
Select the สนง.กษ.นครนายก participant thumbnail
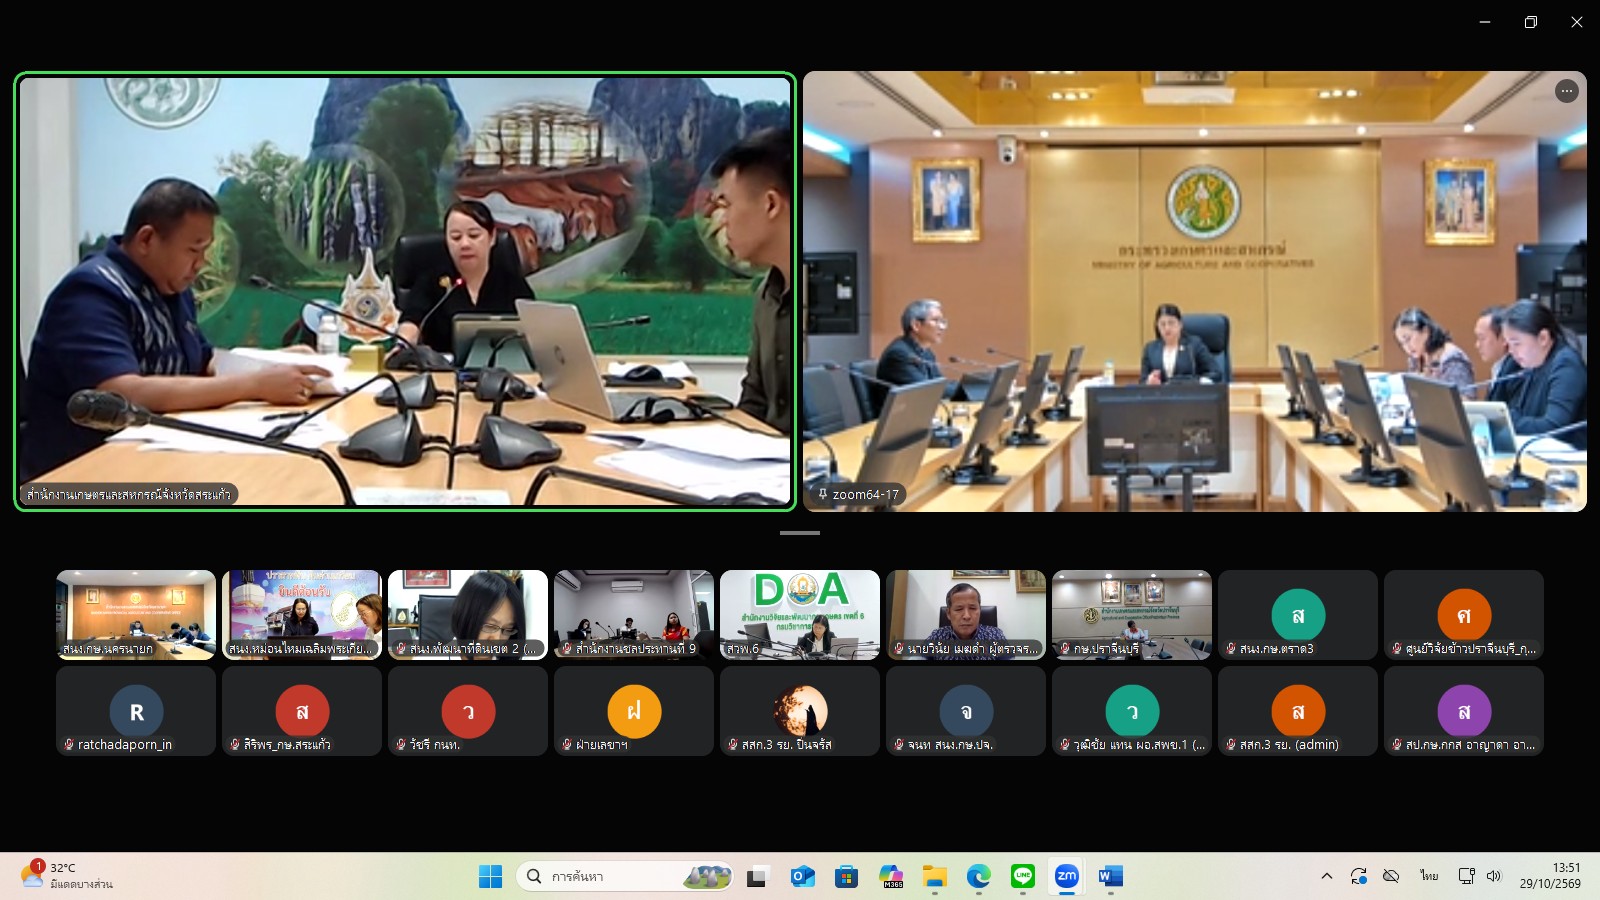point(136,615)
